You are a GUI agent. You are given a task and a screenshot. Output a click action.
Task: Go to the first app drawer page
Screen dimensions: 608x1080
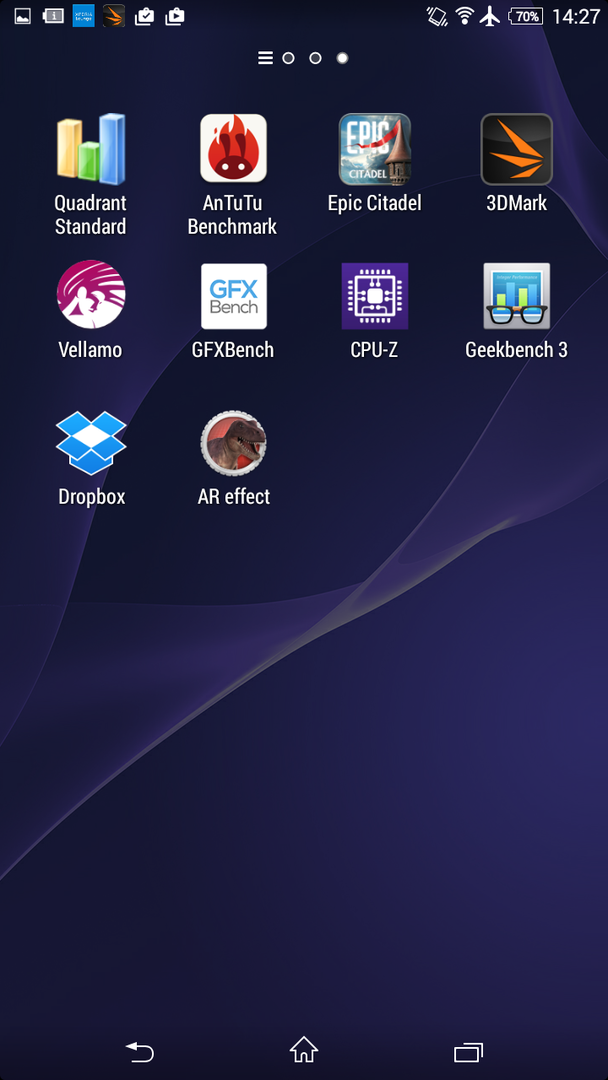pos(289,59)
